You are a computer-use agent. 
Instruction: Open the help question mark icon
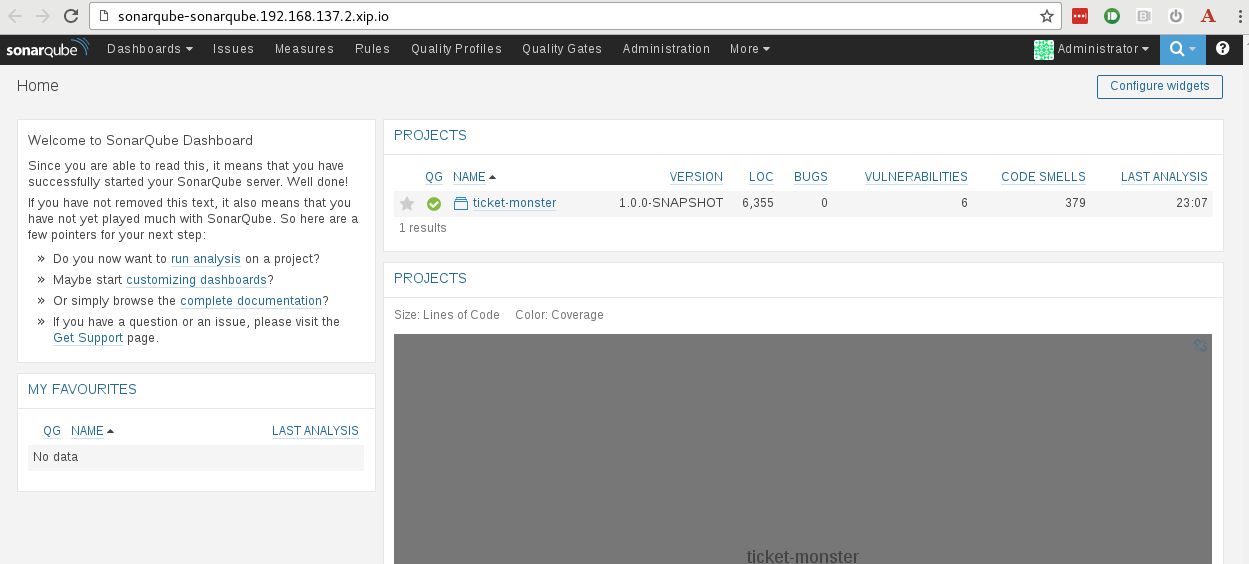[x=1222, y=49]
